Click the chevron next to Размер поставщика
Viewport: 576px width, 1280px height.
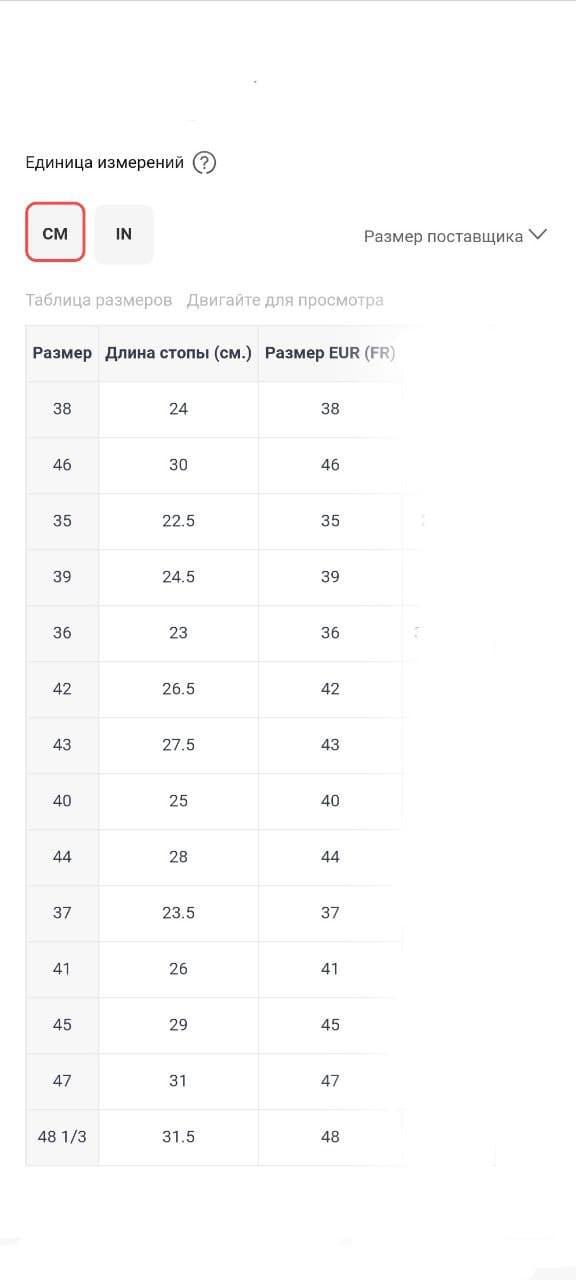pyautogui.click(x=538, y=235)
